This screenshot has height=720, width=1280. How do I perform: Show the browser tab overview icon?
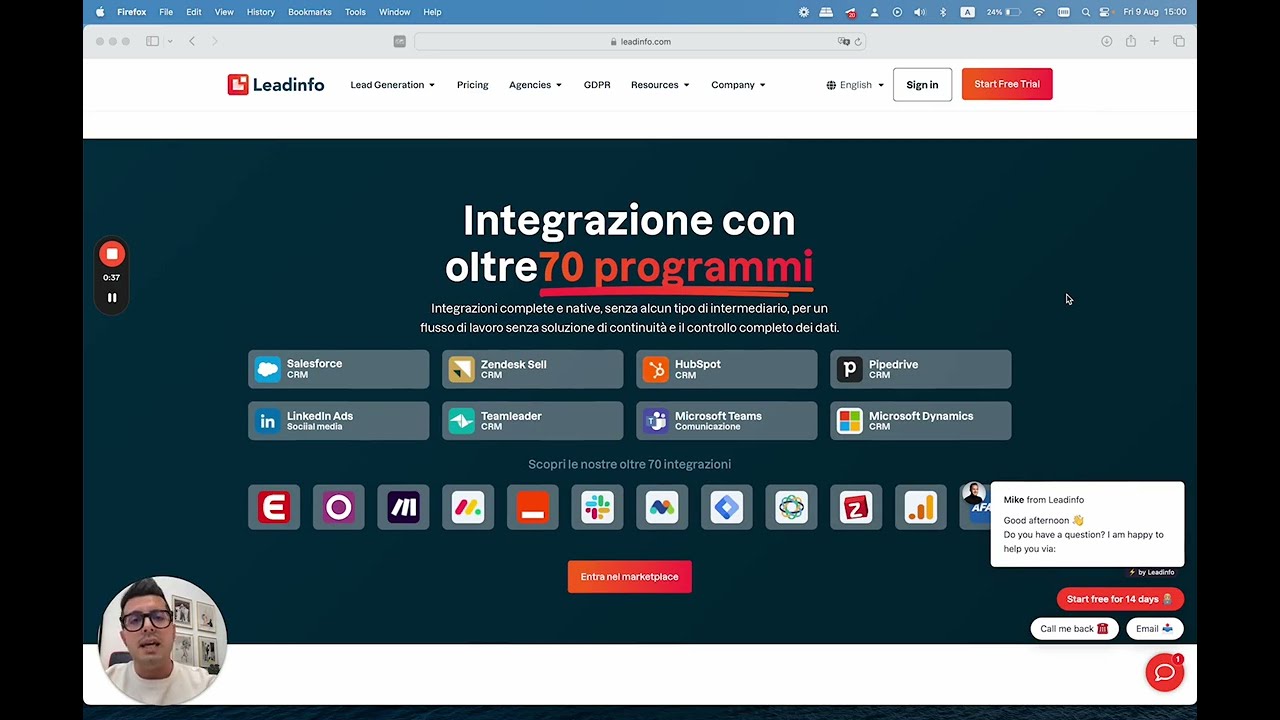1179,41
